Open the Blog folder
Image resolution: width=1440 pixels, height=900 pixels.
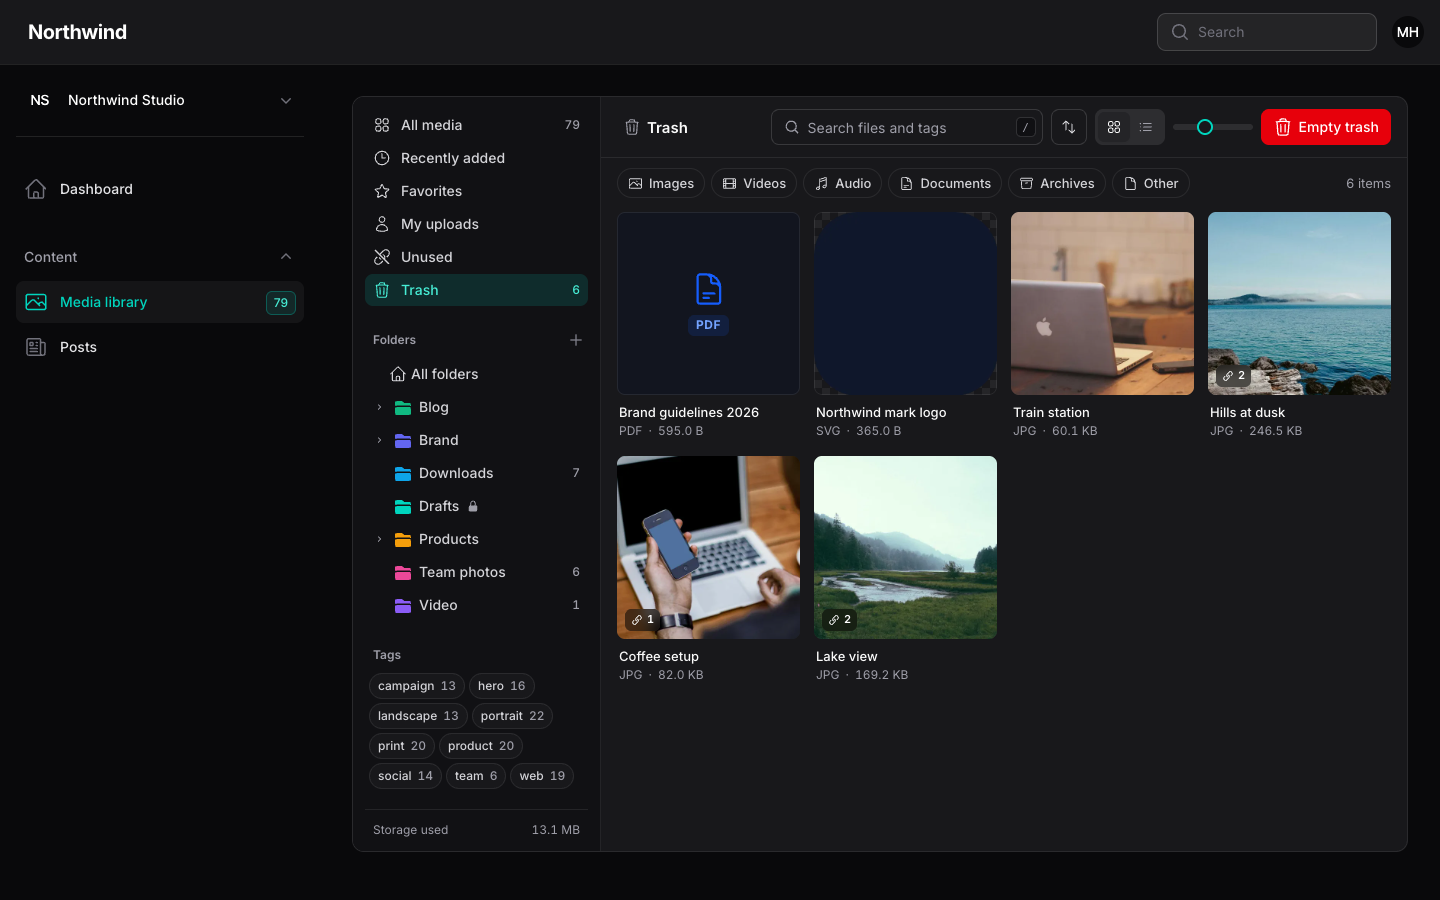click(x=476, y=407)
